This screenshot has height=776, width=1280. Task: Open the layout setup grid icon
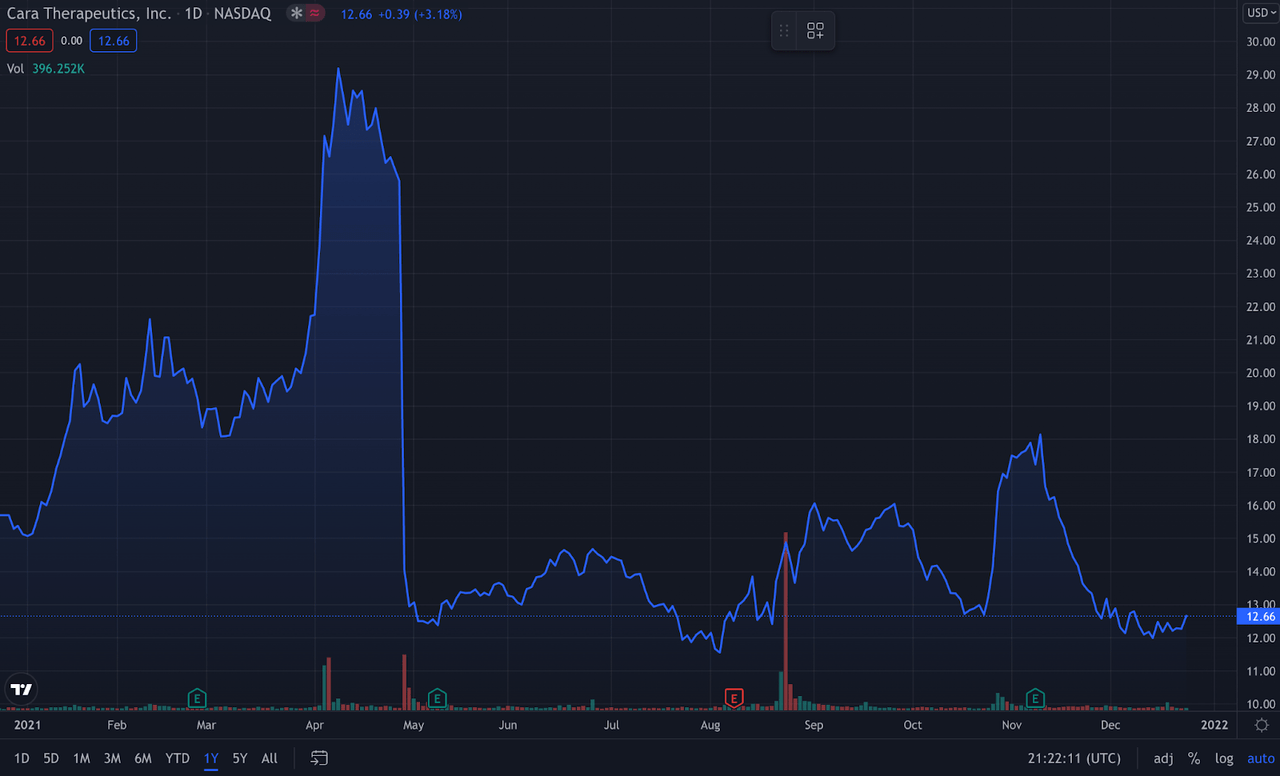pyautogui.click(x=815, y=31)
